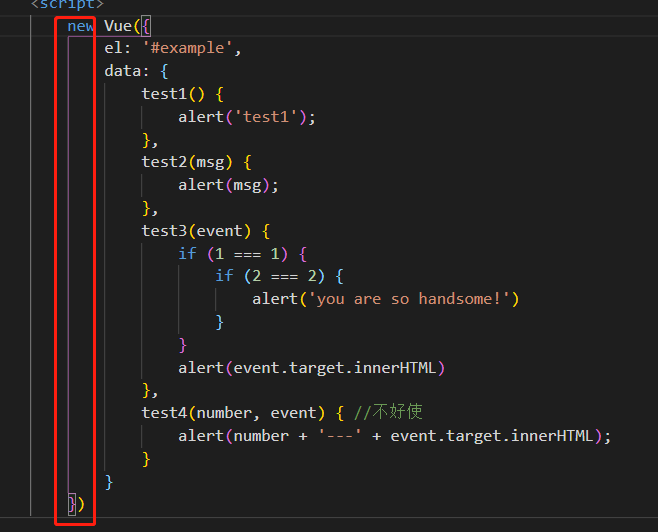
Task: Click the alert('test1') call
Action: pos(247,117)
